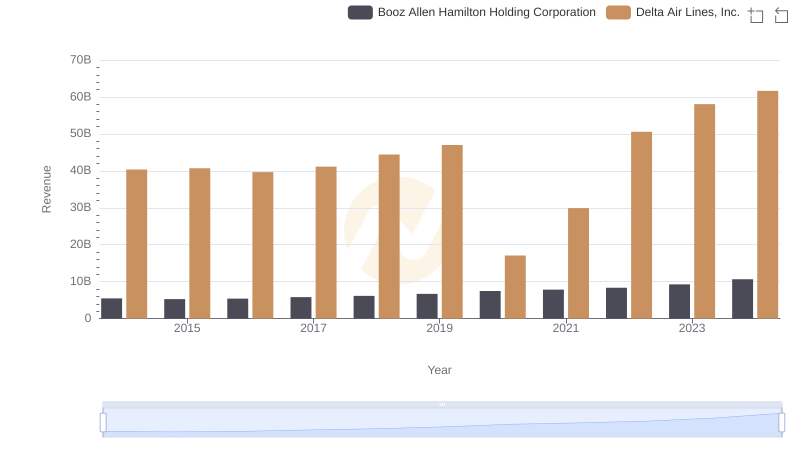The height and width of the screenshot is (461, 800).
Task: Select the Booz Allen bar for 2016
Action: coord(238,309)
